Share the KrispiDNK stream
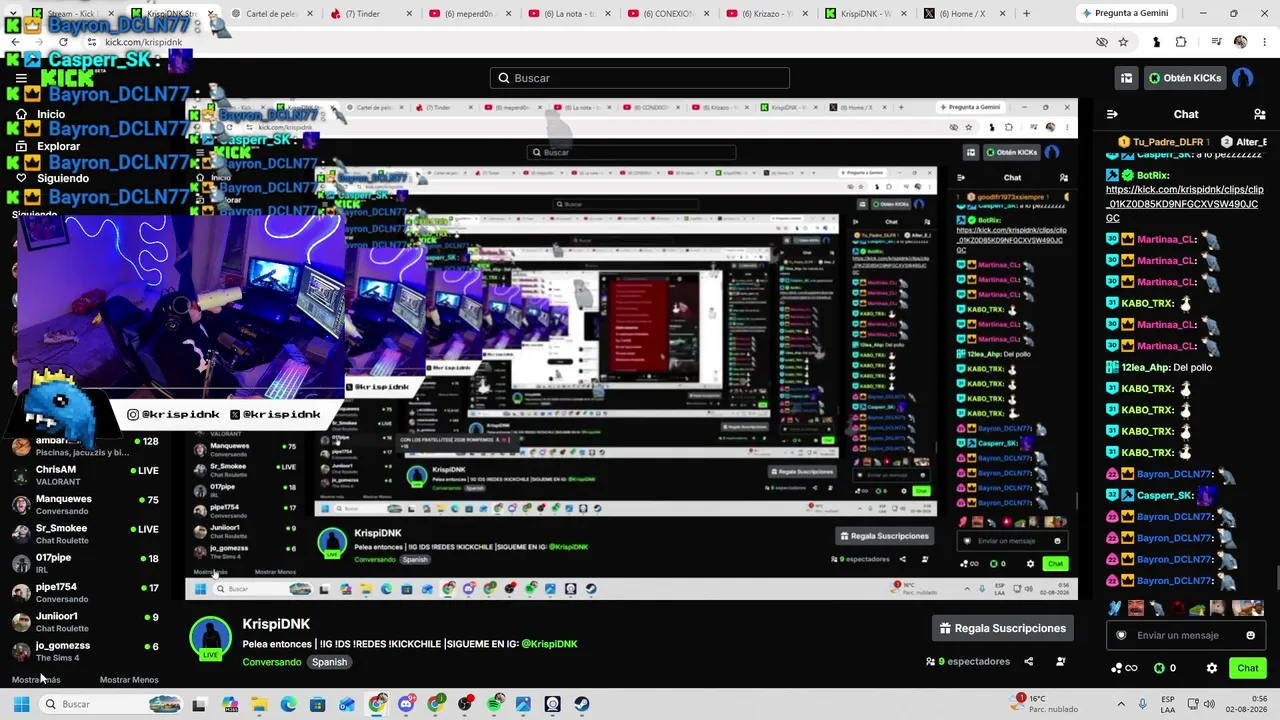The height and width of the screenshot is (720, 1280). (x=1028, y=661)
